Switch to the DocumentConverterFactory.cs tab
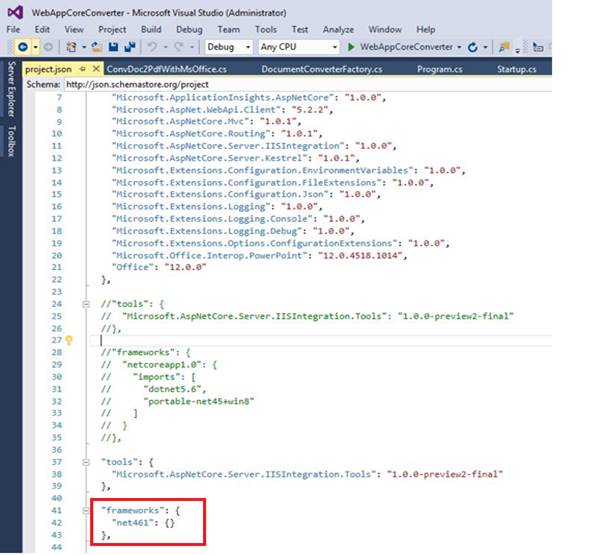Viewport: 608px width, 555px height. pos(322,69)
